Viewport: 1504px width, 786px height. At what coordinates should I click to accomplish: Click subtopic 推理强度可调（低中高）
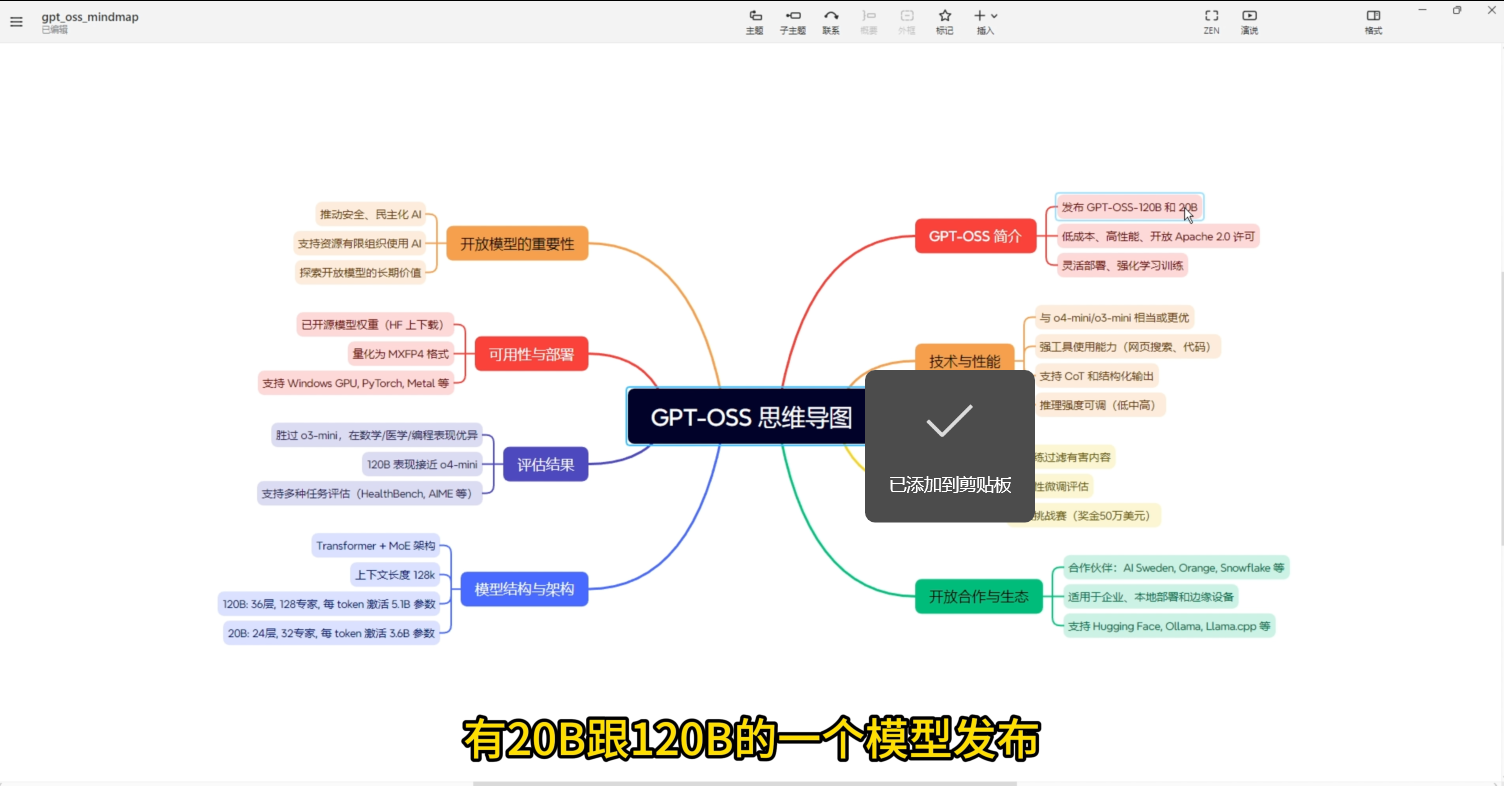1100,405
